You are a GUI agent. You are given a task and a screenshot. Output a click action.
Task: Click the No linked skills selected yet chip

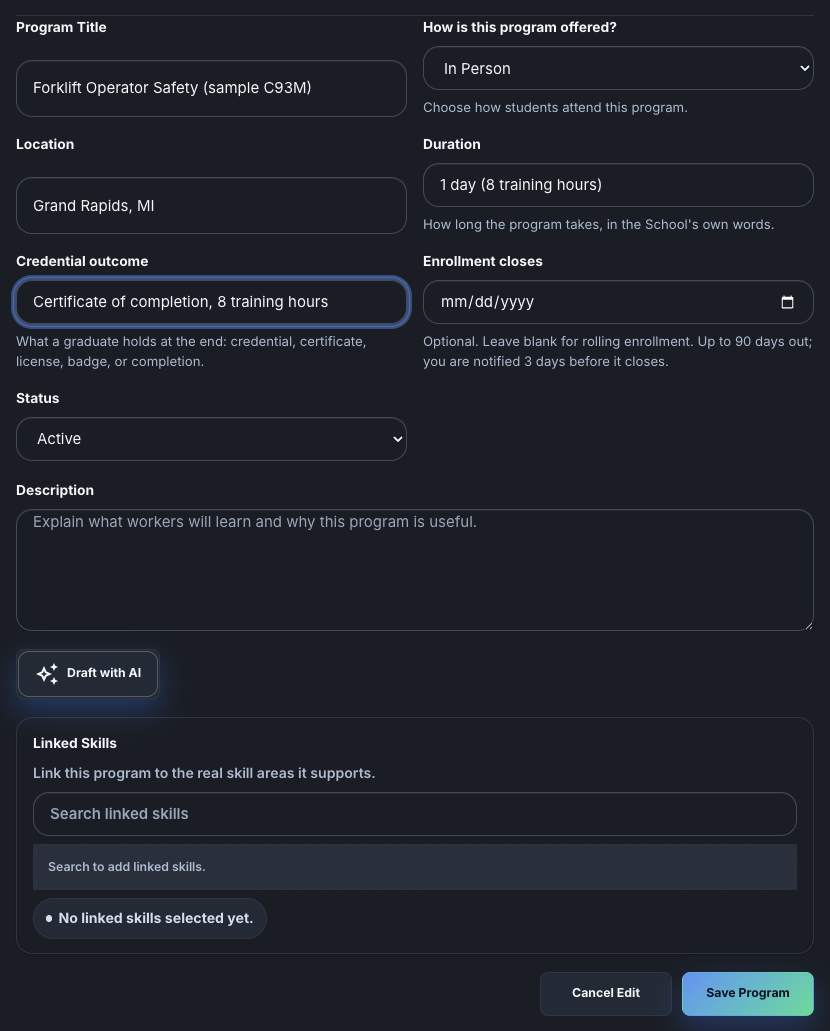tap(150, 919)
